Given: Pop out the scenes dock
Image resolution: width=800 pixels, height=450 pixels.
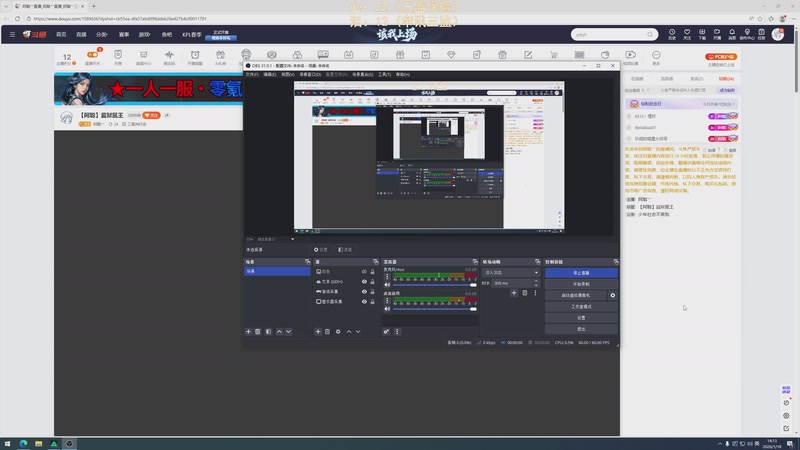Looking at the screenshot, I should pos(307,262).
